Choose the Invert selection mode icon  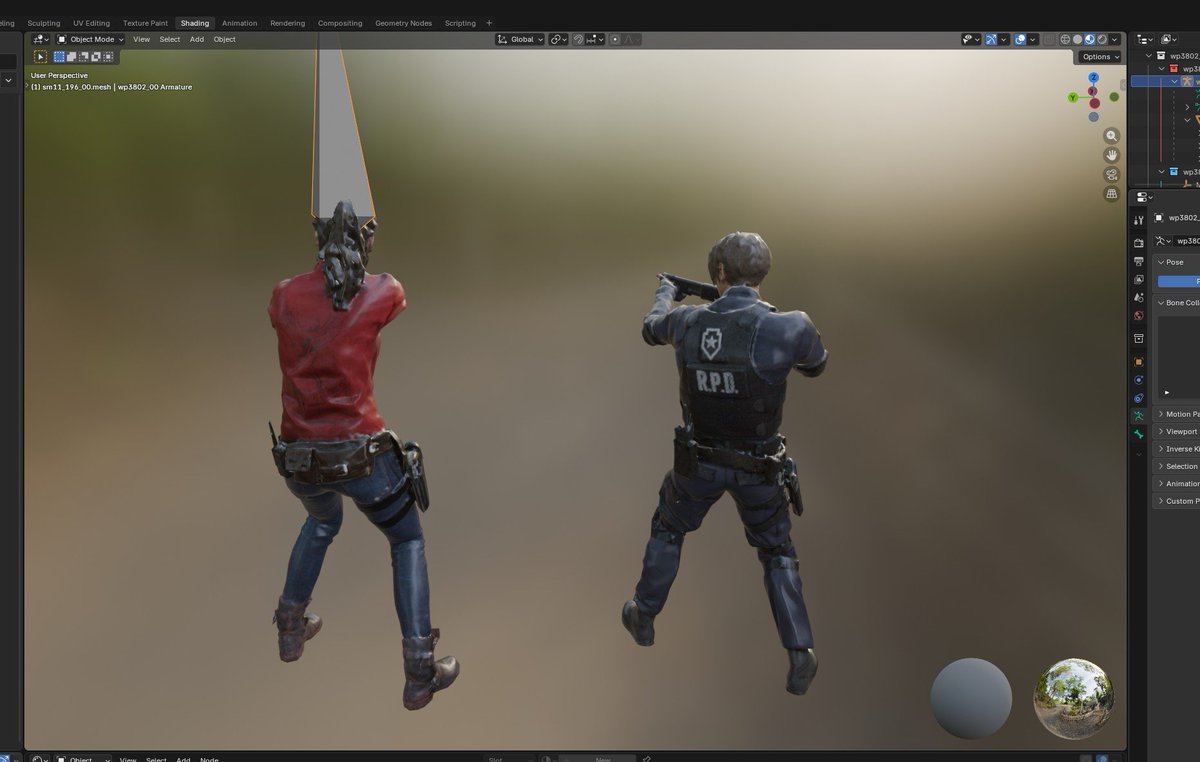tap(96, 57)
